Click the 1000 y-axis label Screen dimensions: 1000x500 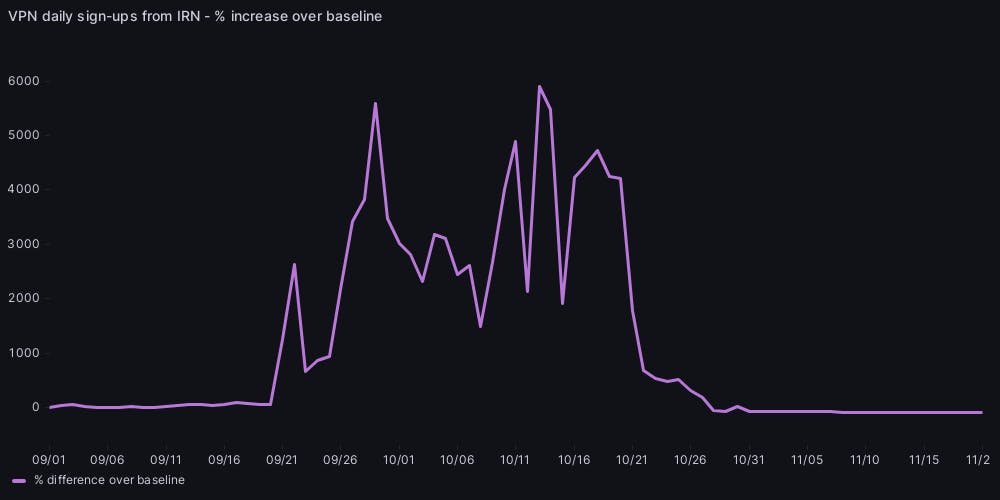pyautogui.click(x=24, y=353)
